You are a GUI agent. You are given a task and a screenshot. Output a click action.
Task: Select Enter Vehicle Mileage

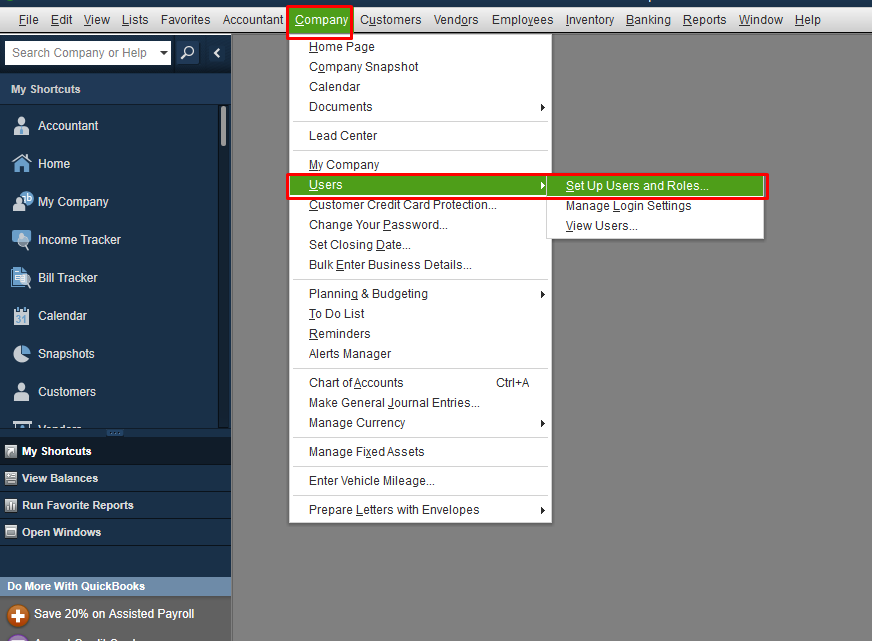pyautogui.click(x=420, y=480)
